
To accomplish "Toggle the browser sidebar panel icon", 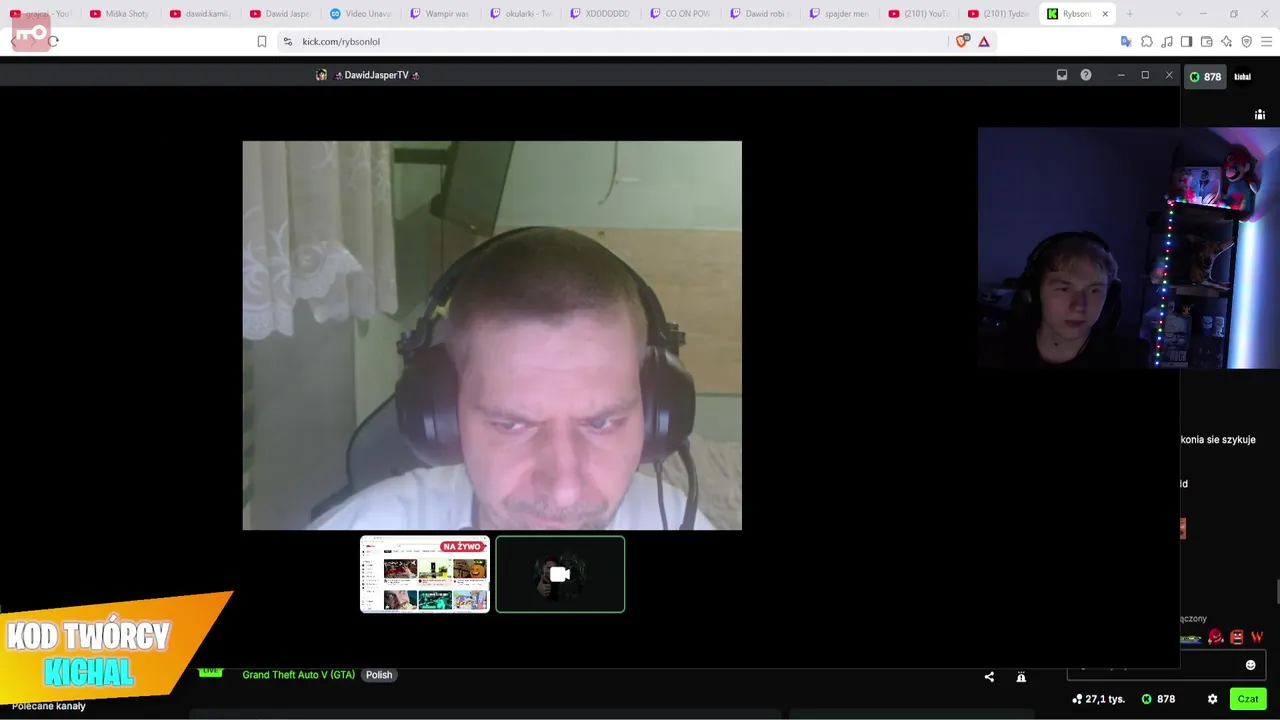I will (x=1186, y=41).
